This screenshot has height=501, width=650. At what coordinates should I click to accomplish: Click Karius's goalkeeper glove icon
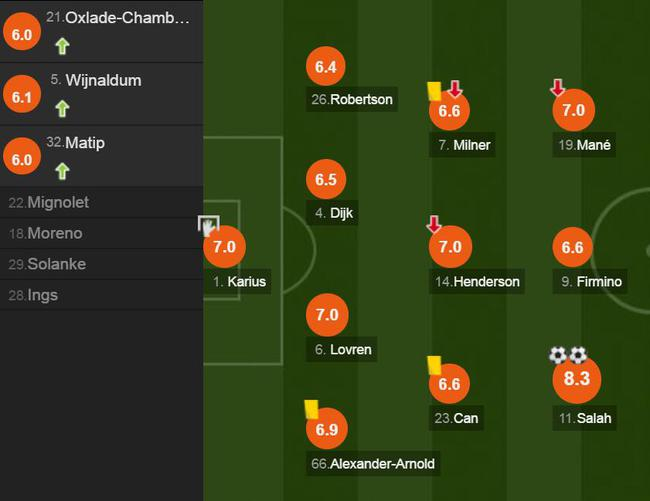[x=209, y=226]
